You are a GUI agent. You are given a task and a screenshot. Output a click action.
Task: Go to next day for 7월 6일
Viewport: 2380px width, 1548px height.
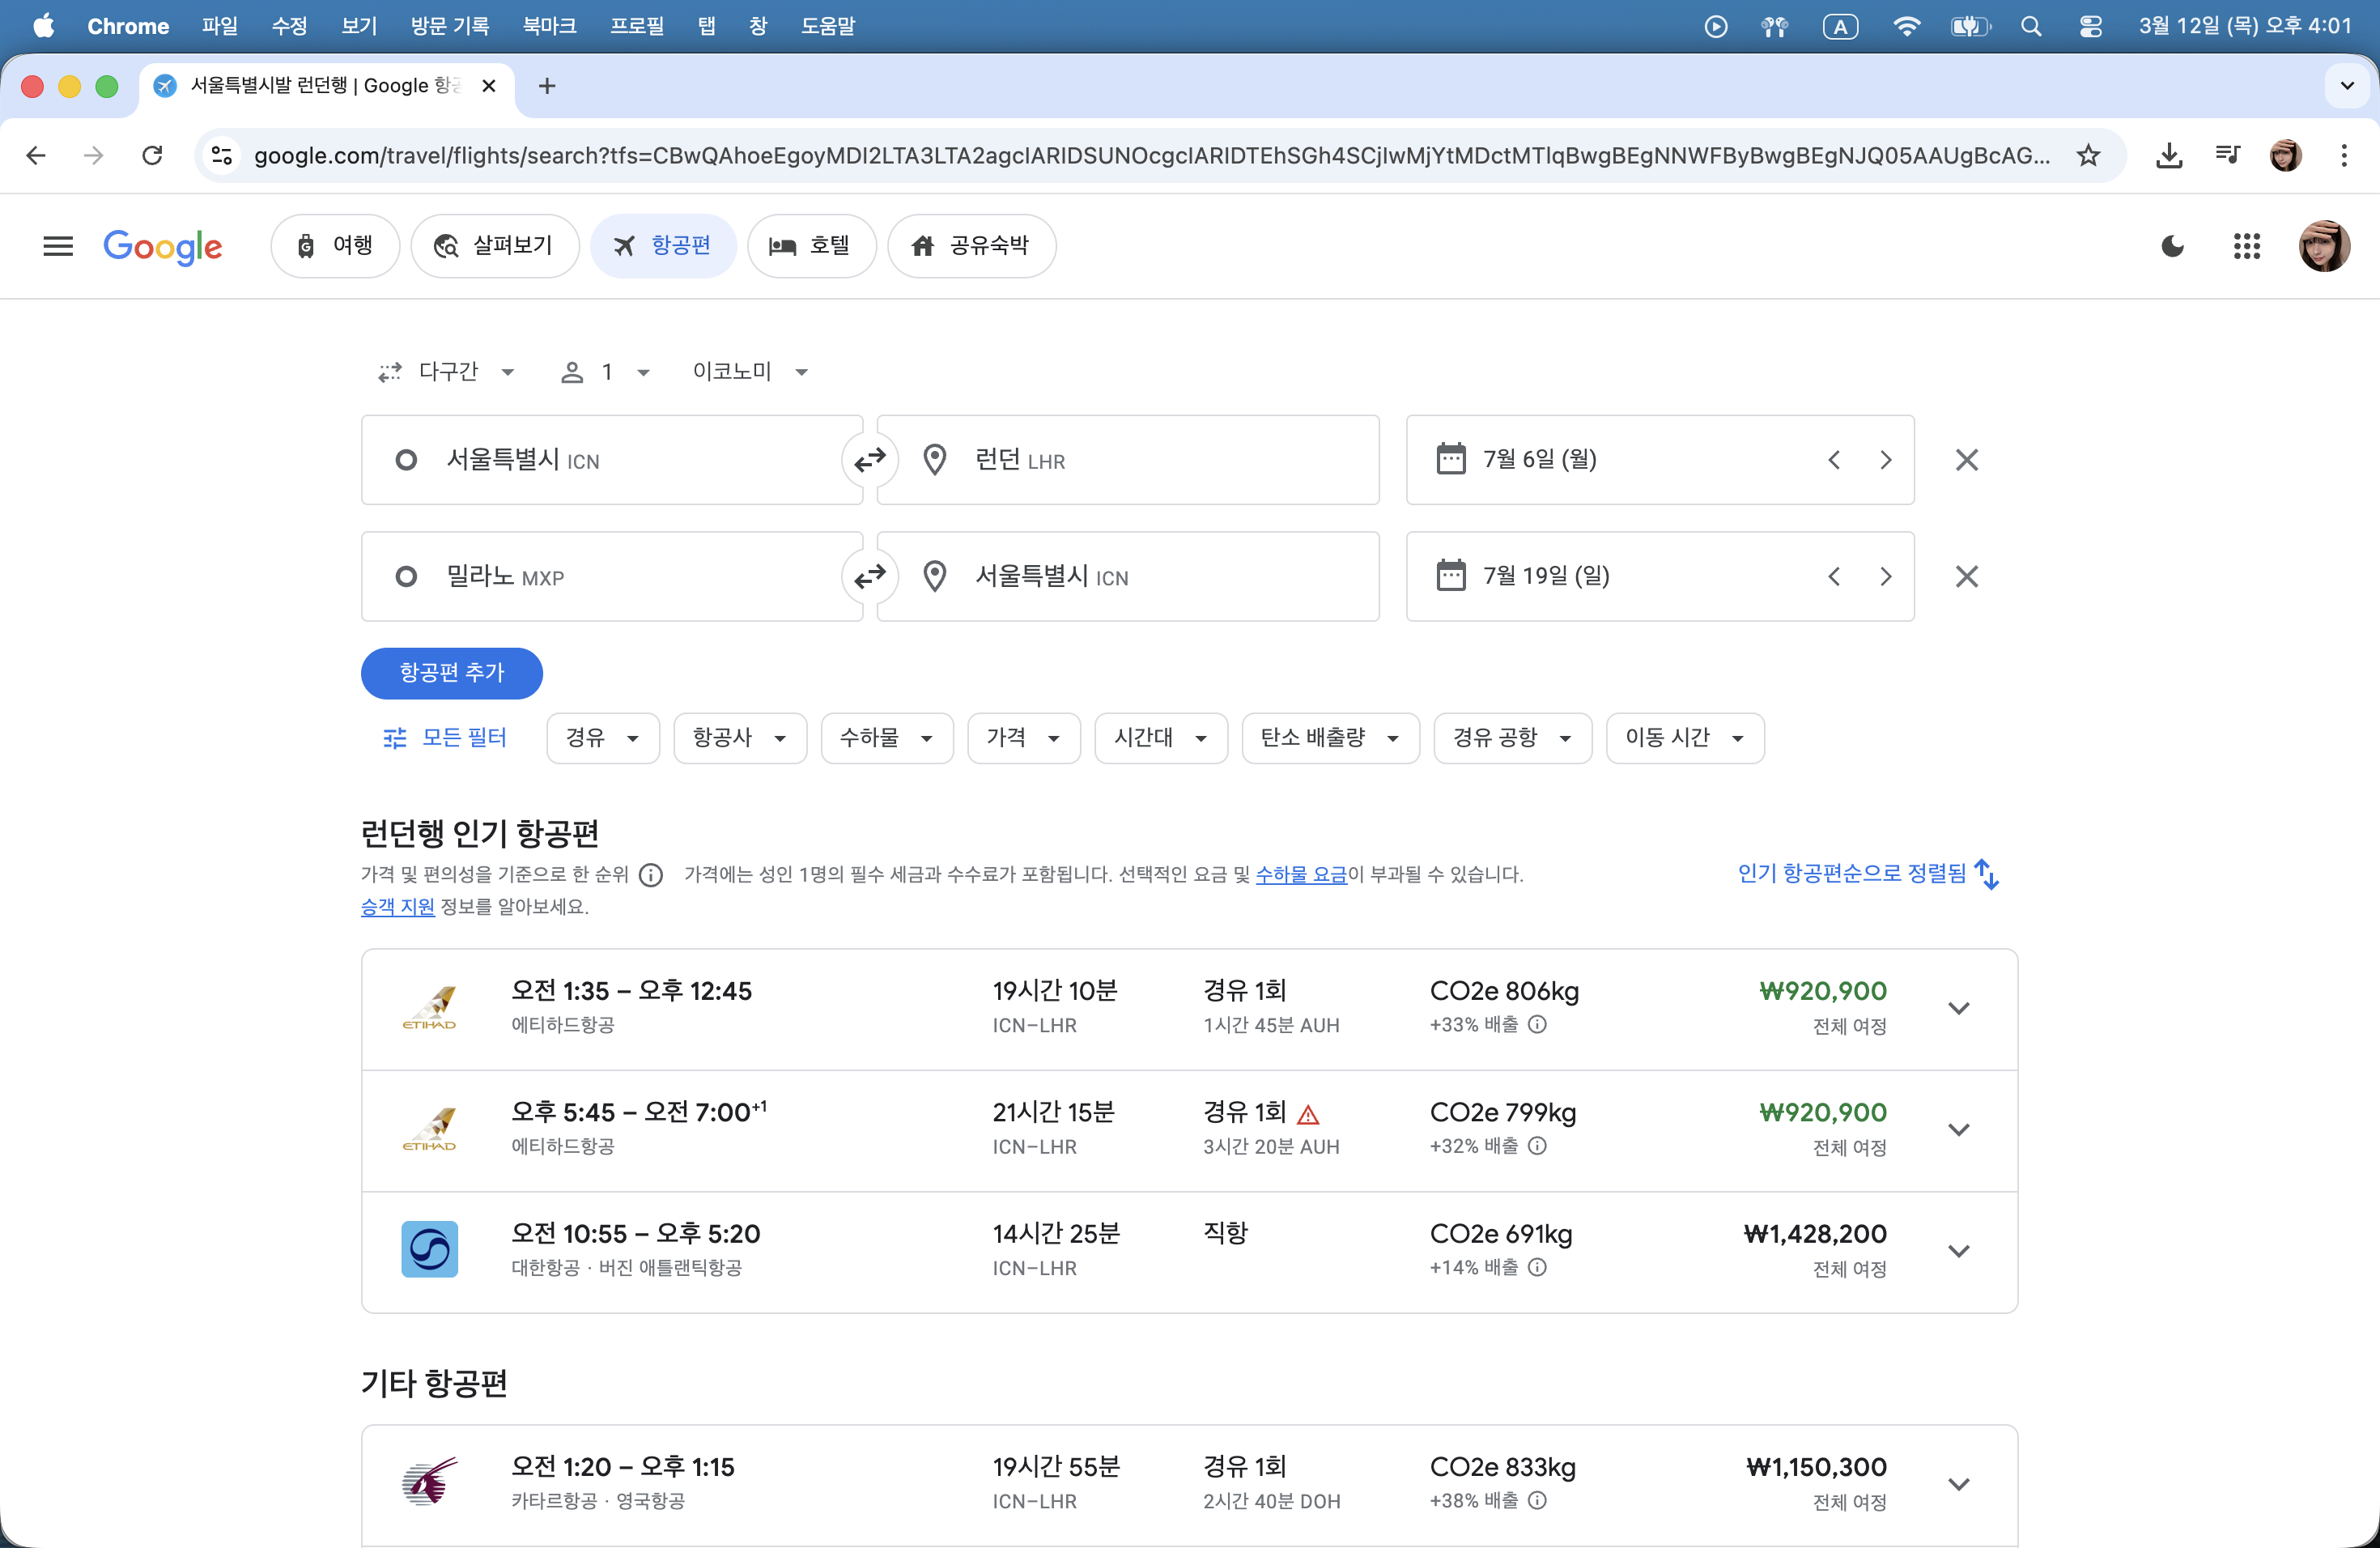click(1885, 460)
